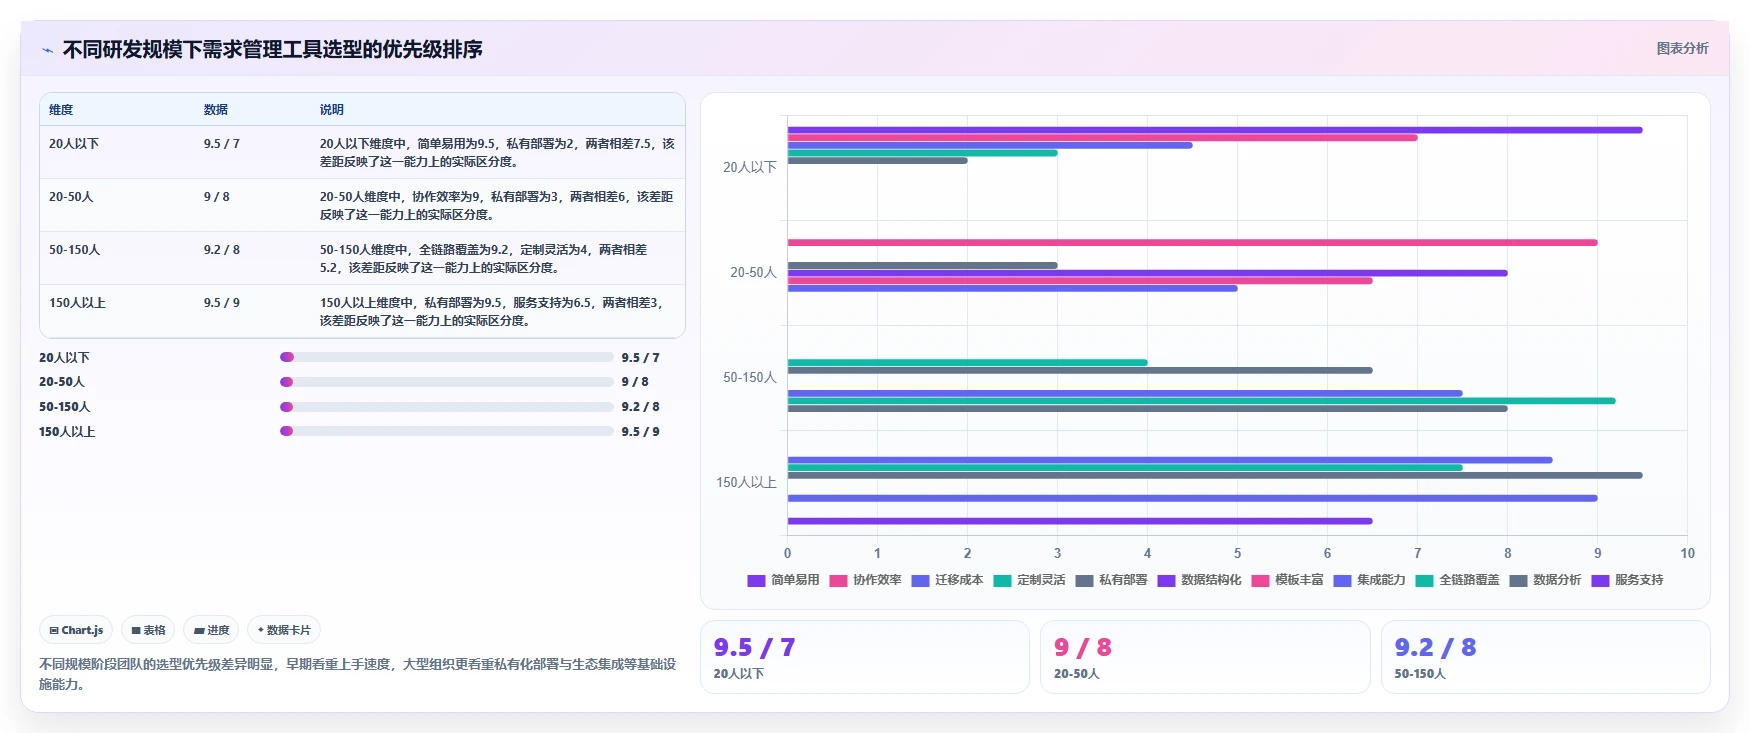Toggle the 迁移成本 legend entry

click(947, 580)
